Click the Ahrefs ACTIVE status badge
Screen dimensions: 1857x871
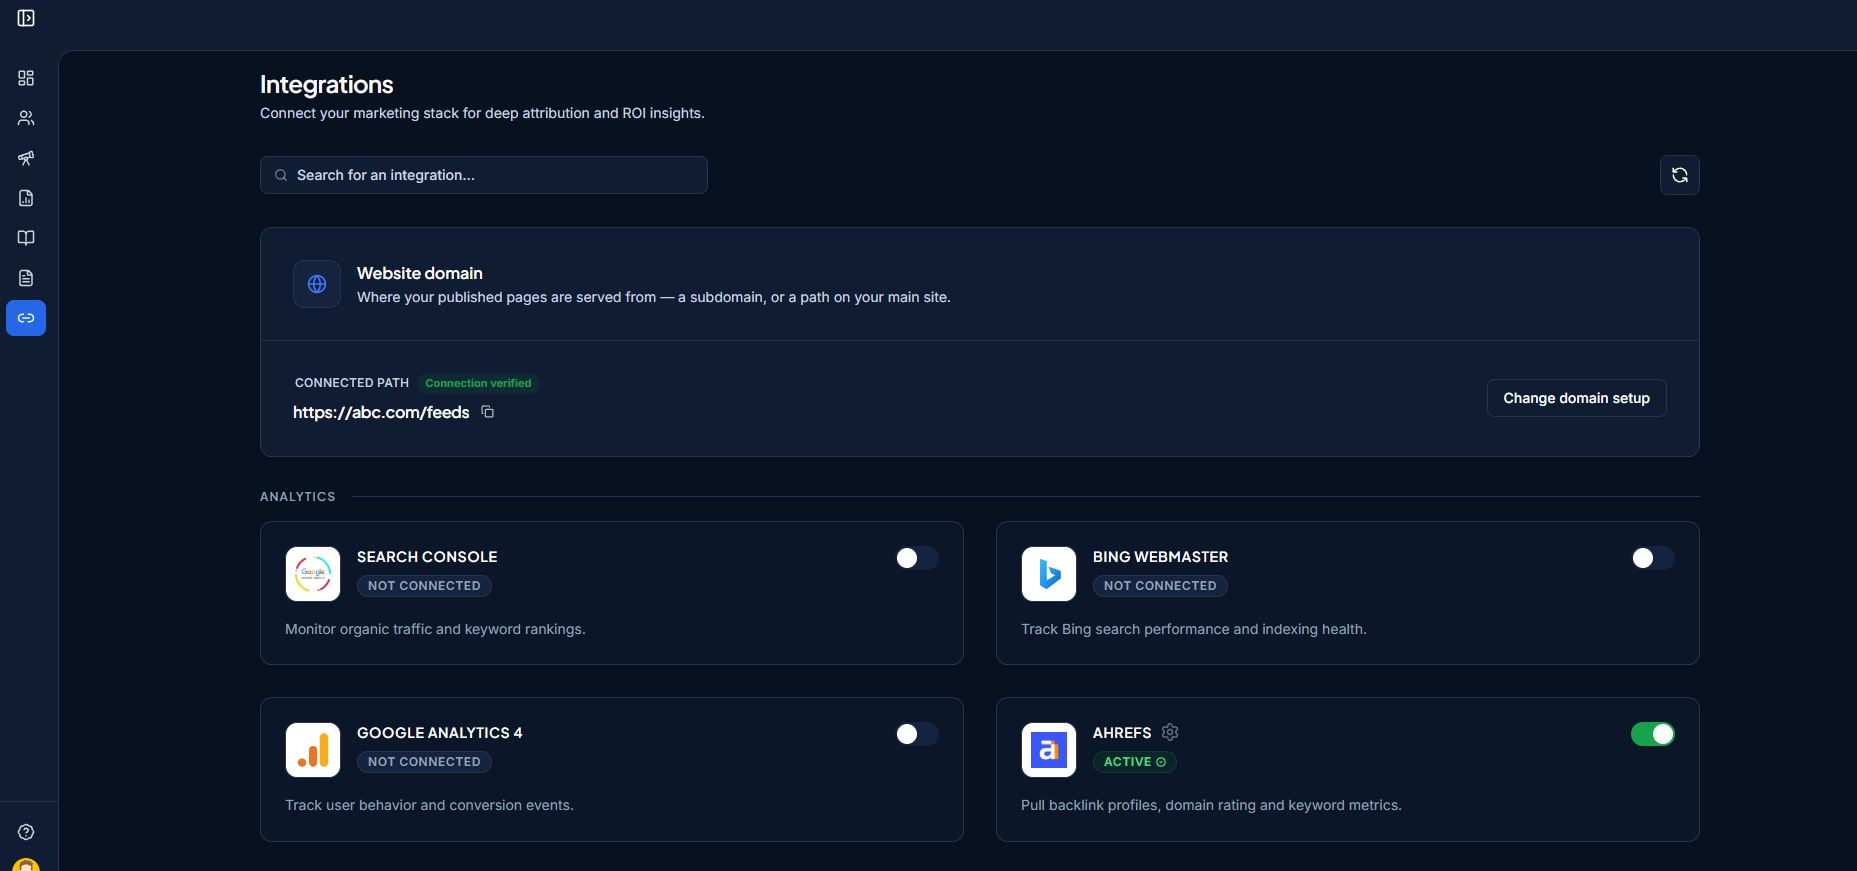[x=1134, y=762]
